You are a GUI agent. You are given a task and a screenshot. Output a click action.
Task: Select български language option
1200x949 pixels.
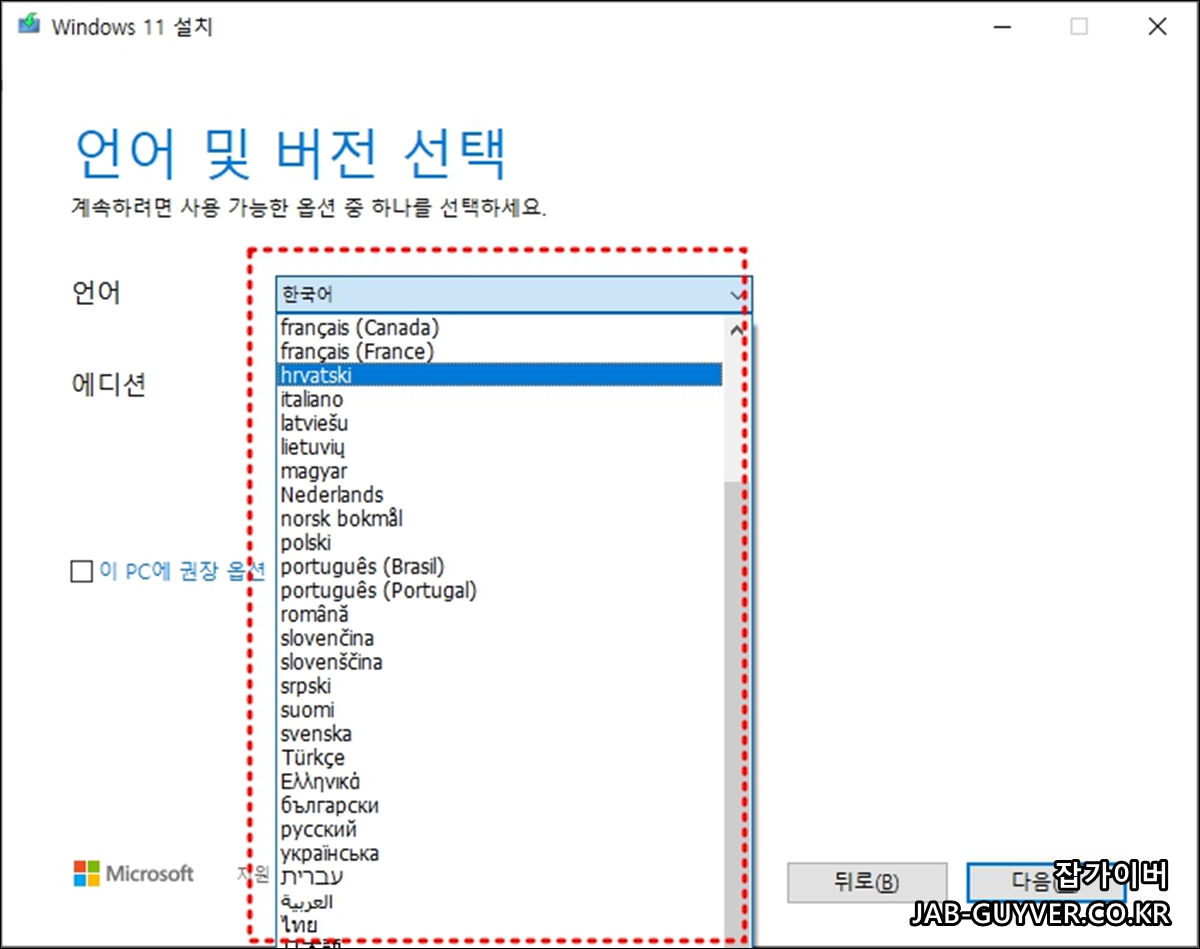500,806
